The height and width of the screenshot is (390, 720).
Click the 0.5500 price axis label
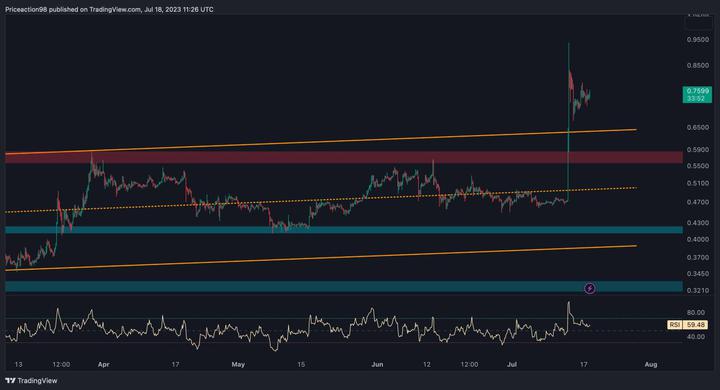pyautogui.click(x=698, y=166)
